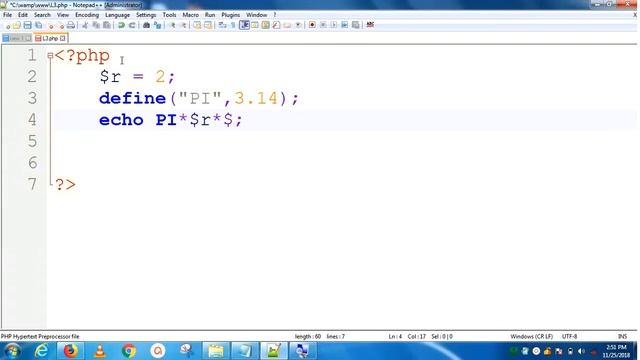This screenshot has width=640, height=360.
Task: Open the Function List toolbar icon
Action: point(276,25)
